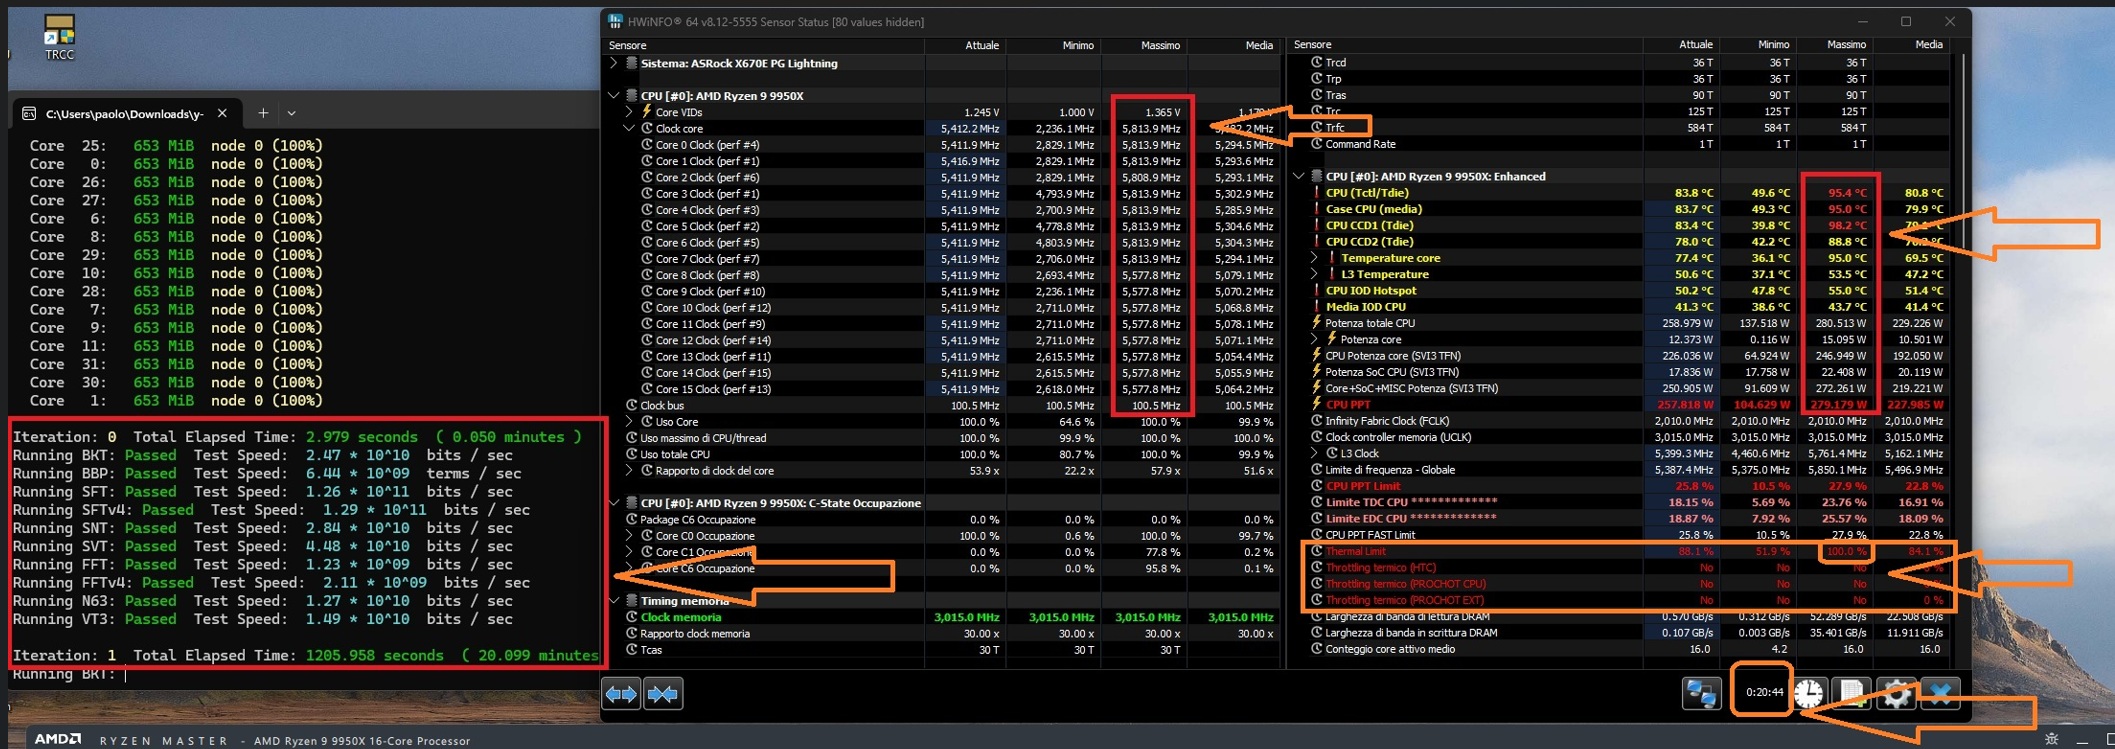Open the terminal new-tab dropdown arrow
Screen dimensions: 2115x749
(291, 113)
